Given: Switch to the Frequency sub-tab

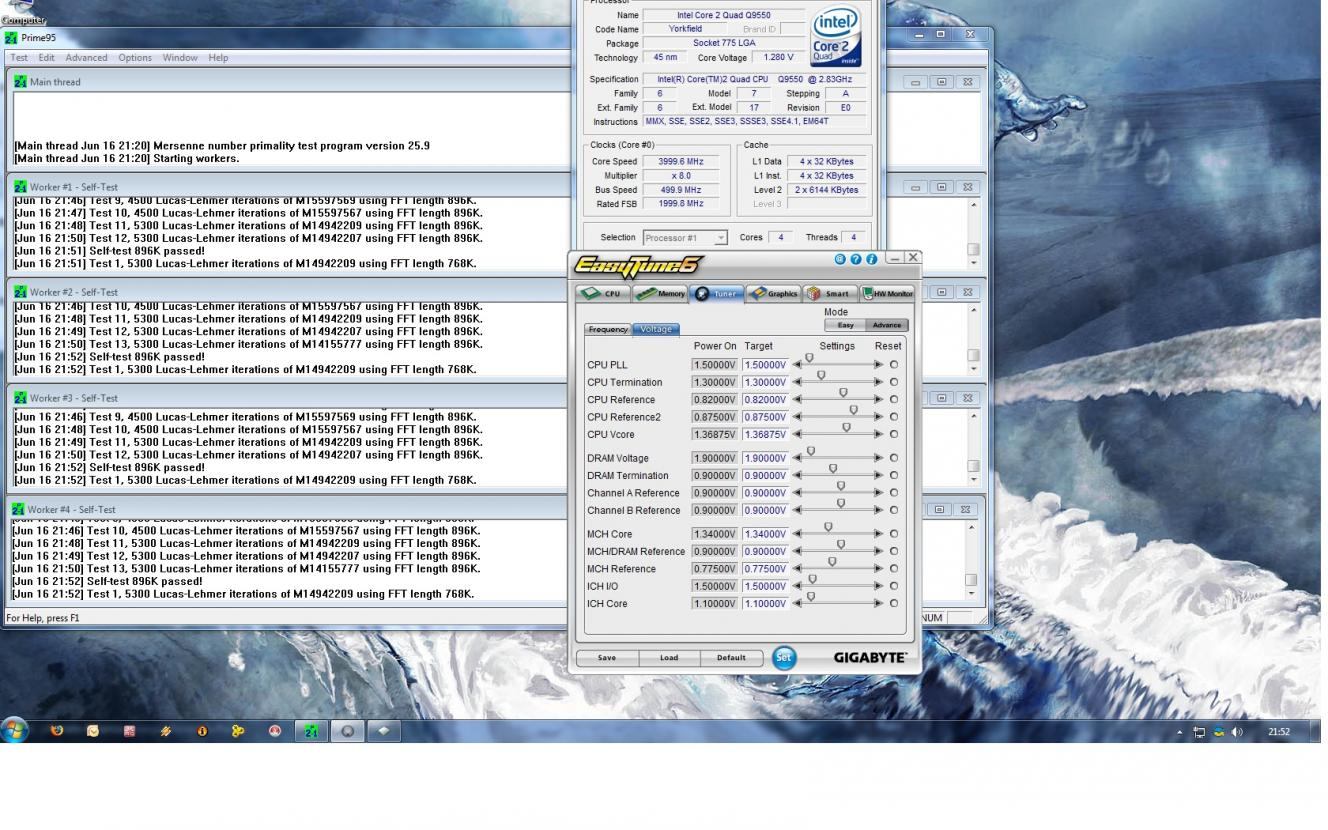Looking at the screenshot, I should 608,329.
